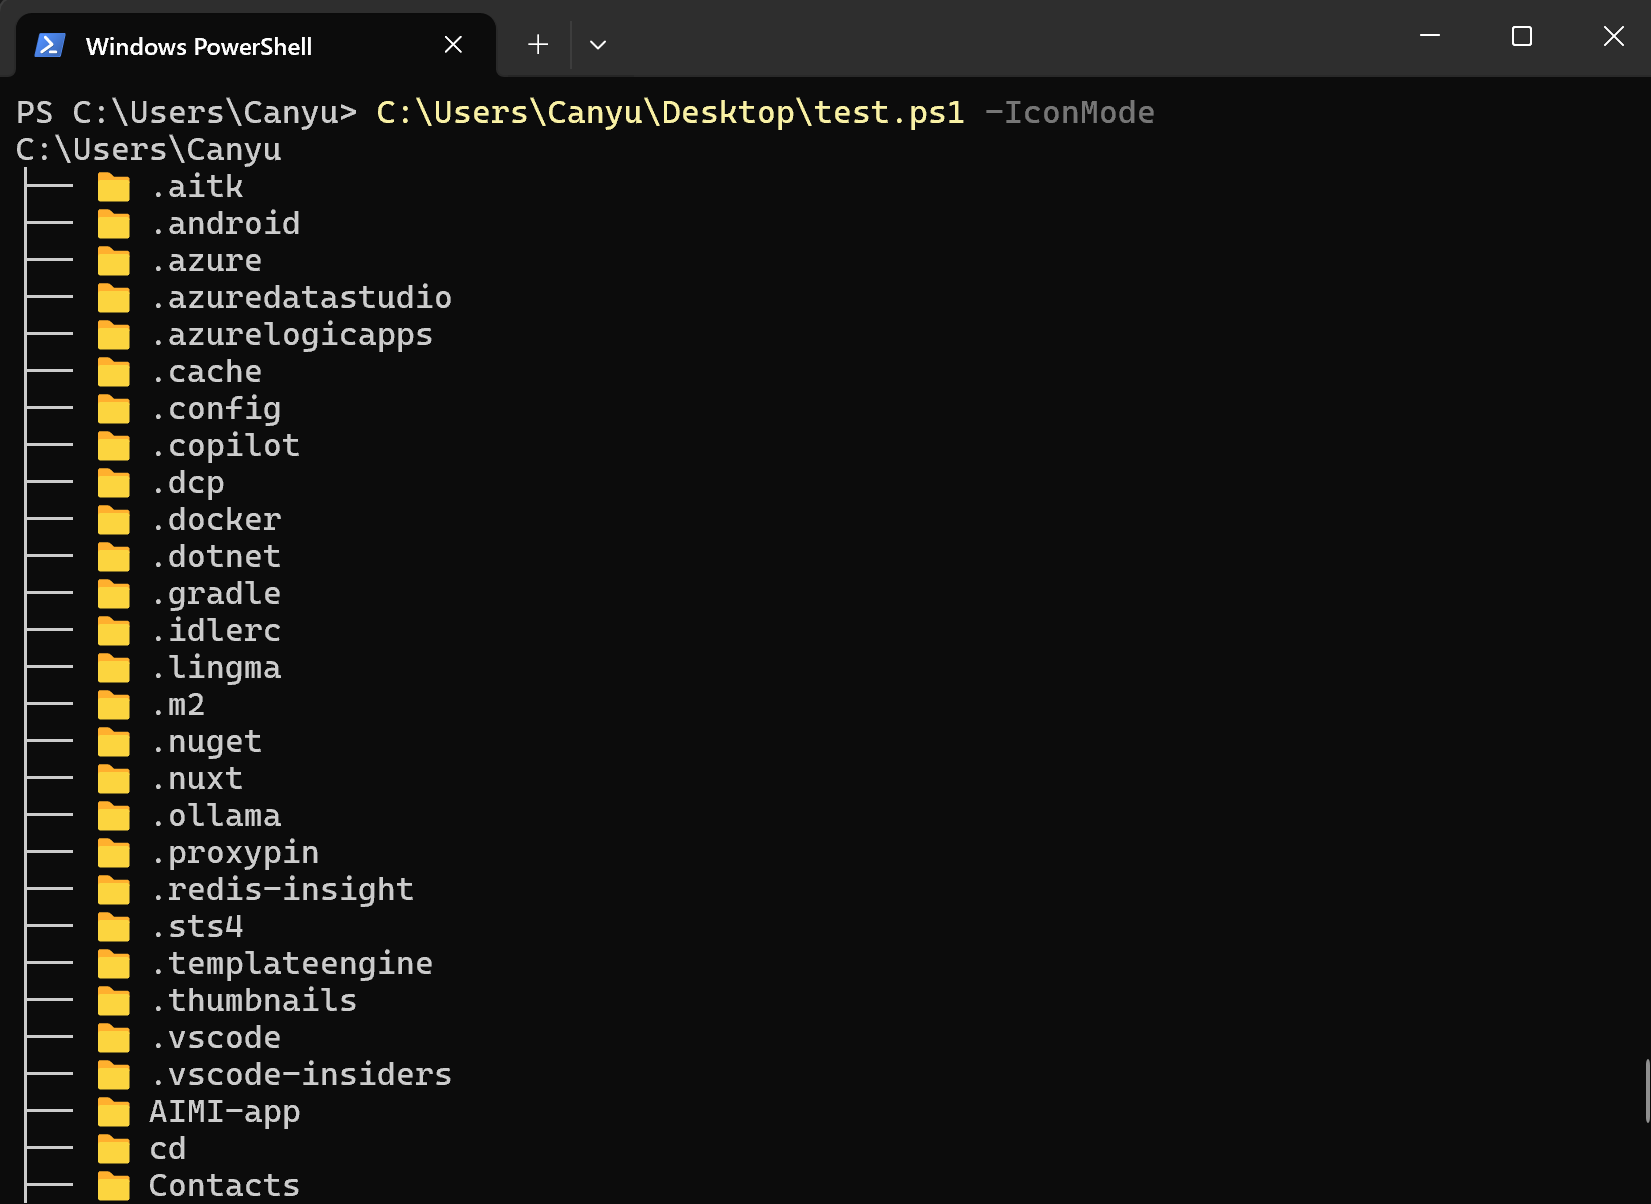Screen dimensions: 1651x1204
Task: Click the .azuredatastudio folder name
Action: (301, 298)
